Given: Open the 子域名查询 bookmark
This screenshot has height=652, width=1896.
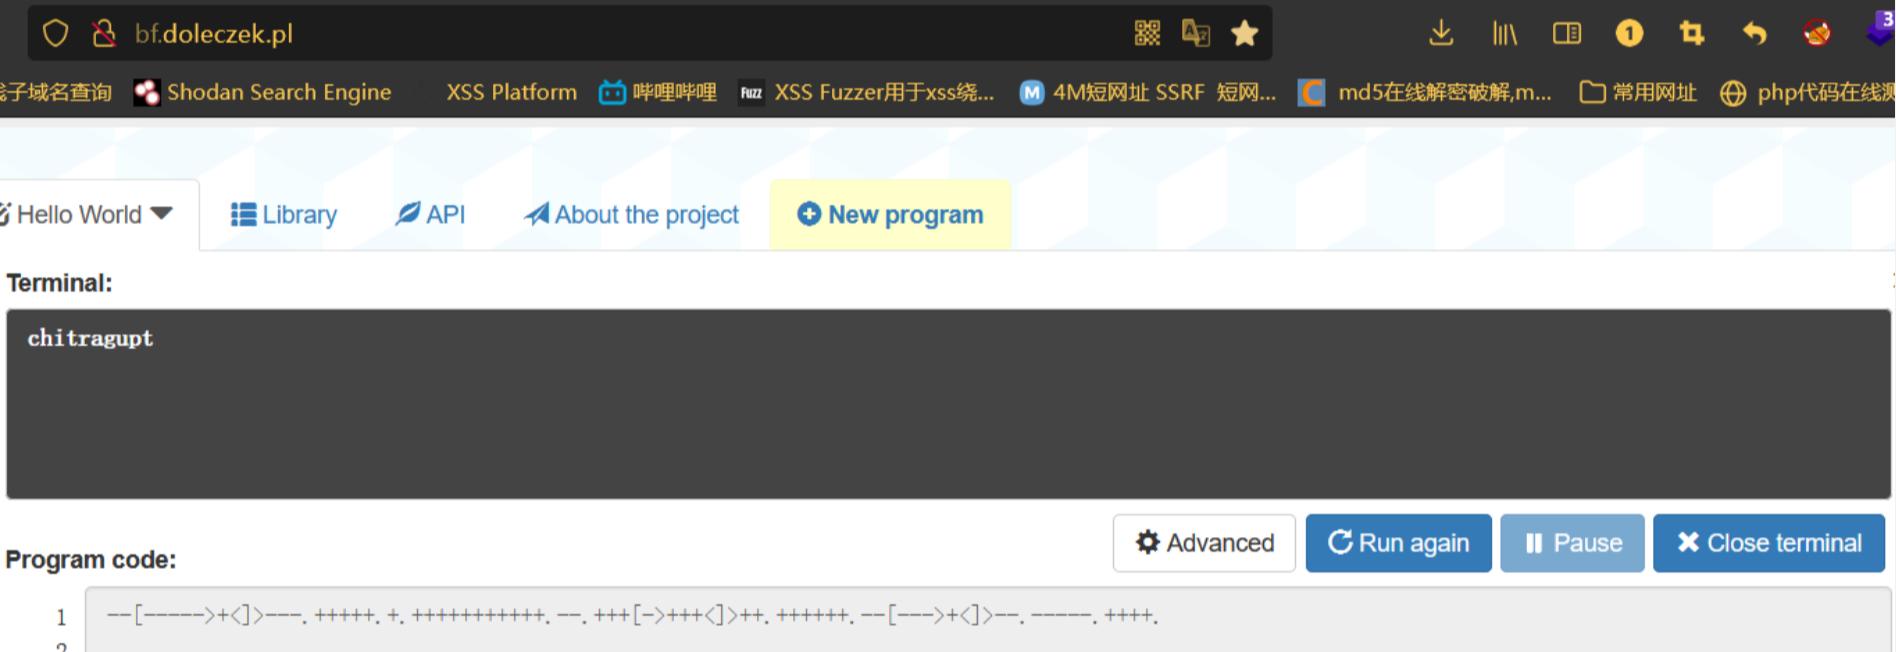Looking at the screenshot, I should [56, 93].
